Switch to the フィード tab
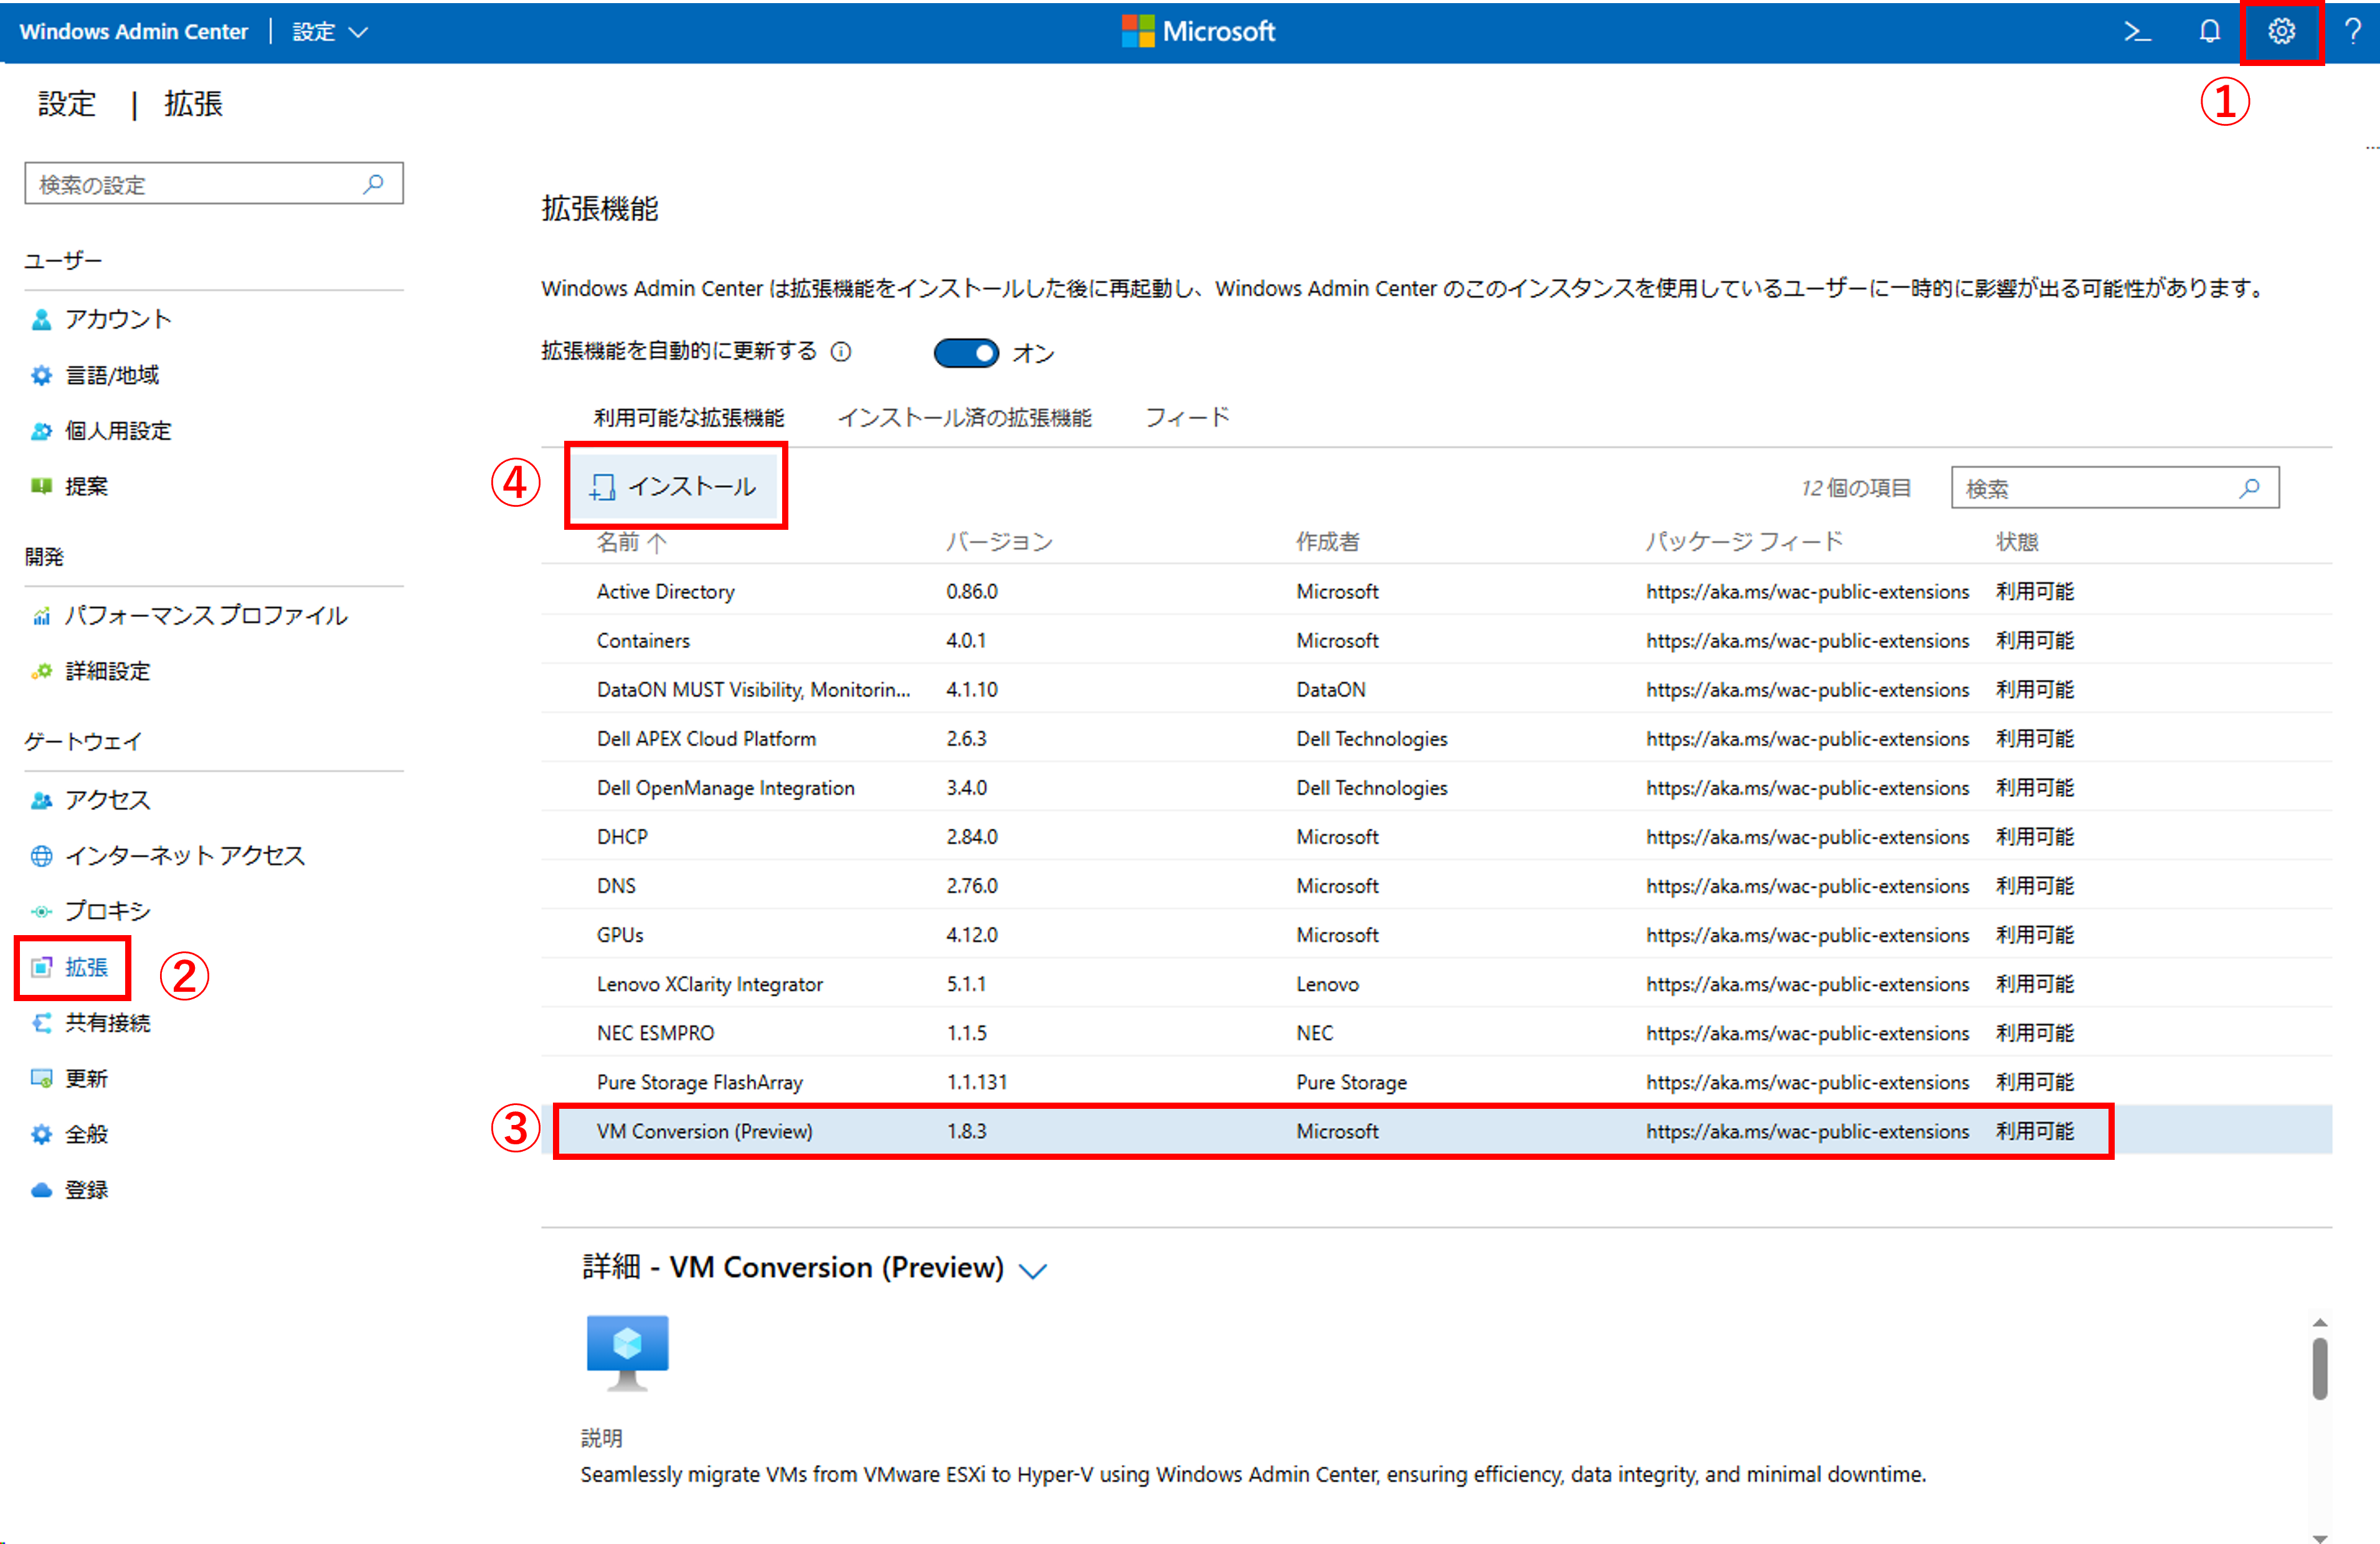Screen dimensions: 2380x1544 pos(1187,418)
